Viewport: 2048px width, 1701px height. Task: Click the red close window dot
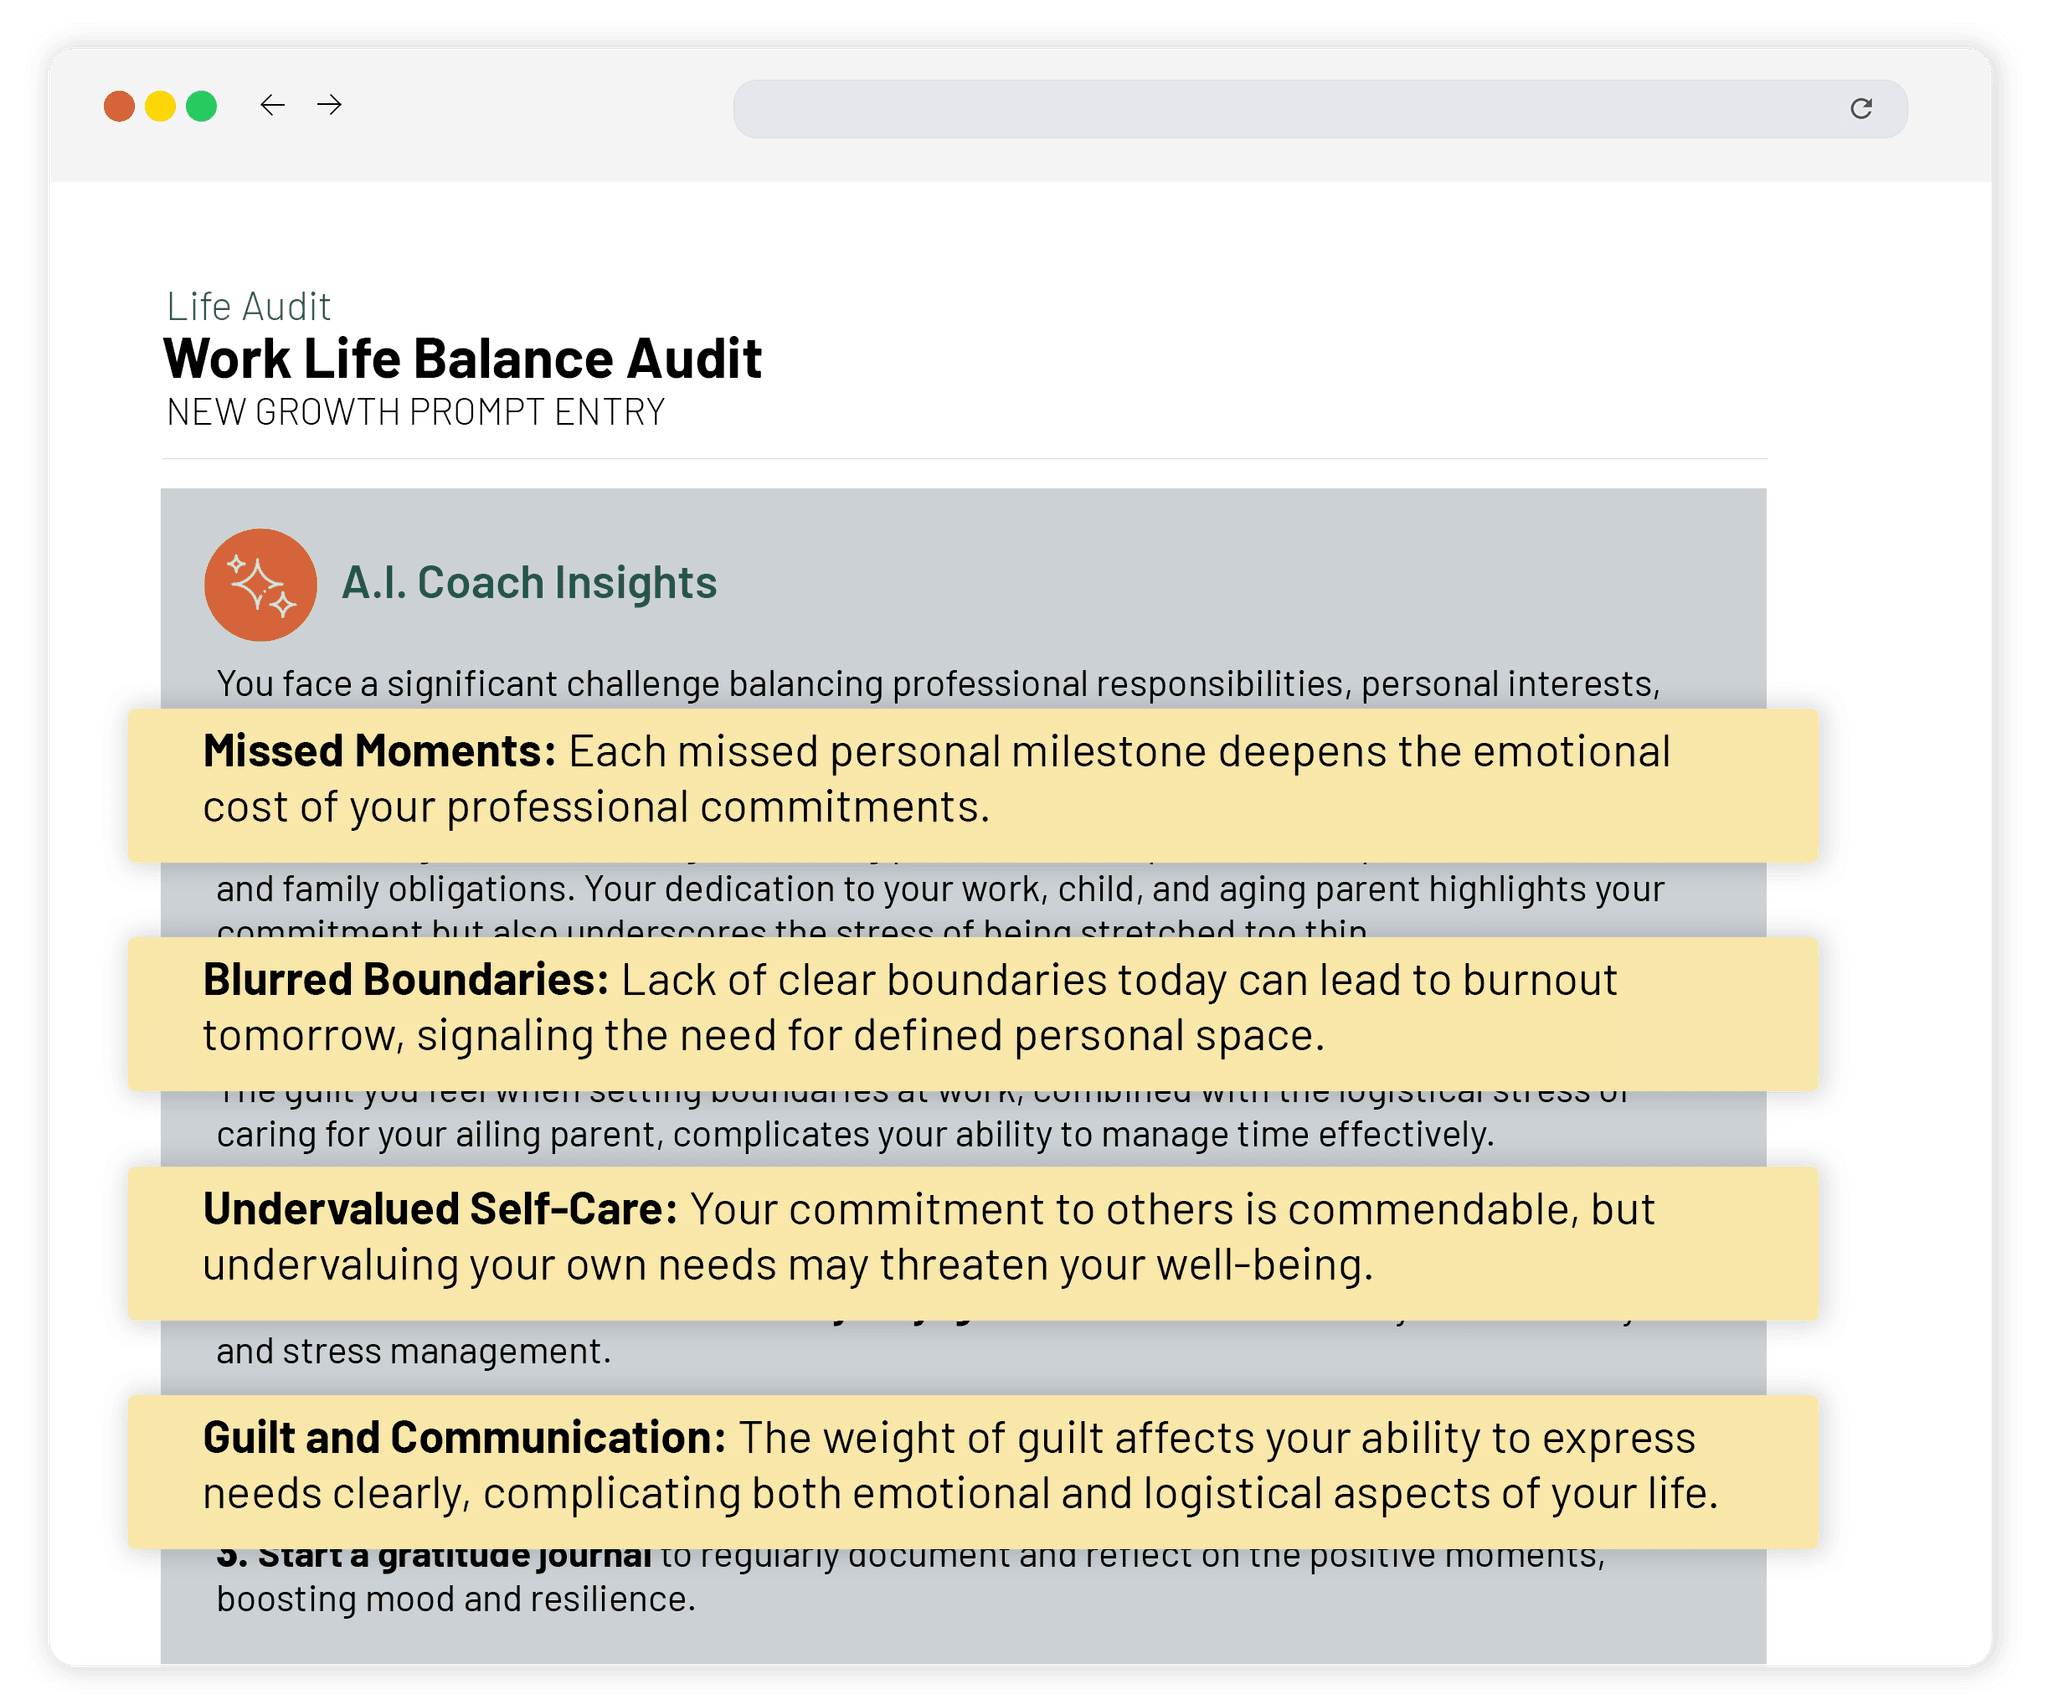coord(119,106)
